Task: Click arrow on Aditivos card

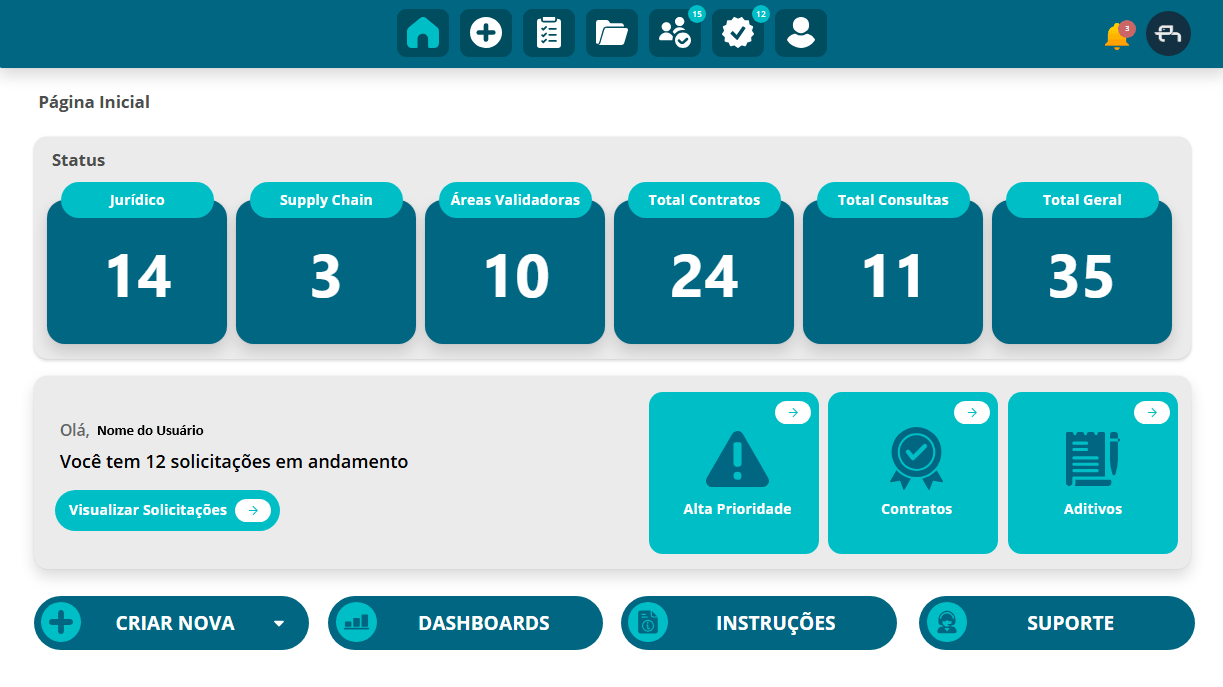Action: click(x=1152, y=412)
